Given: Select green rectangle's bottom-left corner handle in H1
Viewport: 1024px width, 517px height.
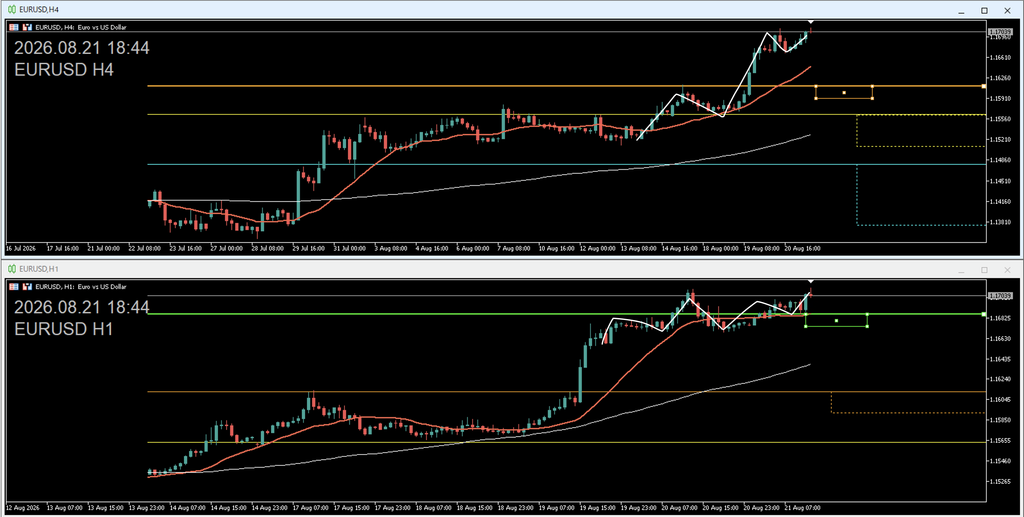Looking at the screenshot, I should (x=805, y=326).
